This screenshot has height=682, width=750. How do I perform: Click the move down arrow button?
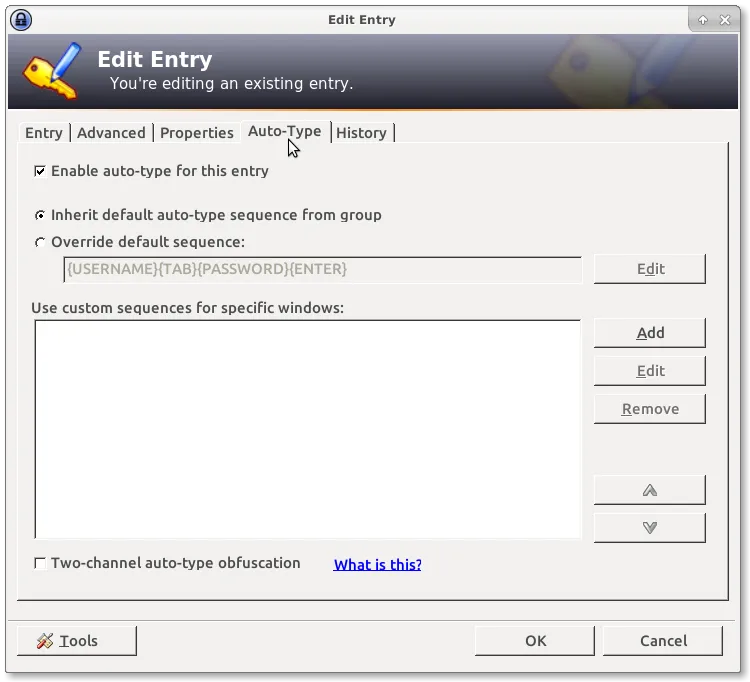point(649,528)
